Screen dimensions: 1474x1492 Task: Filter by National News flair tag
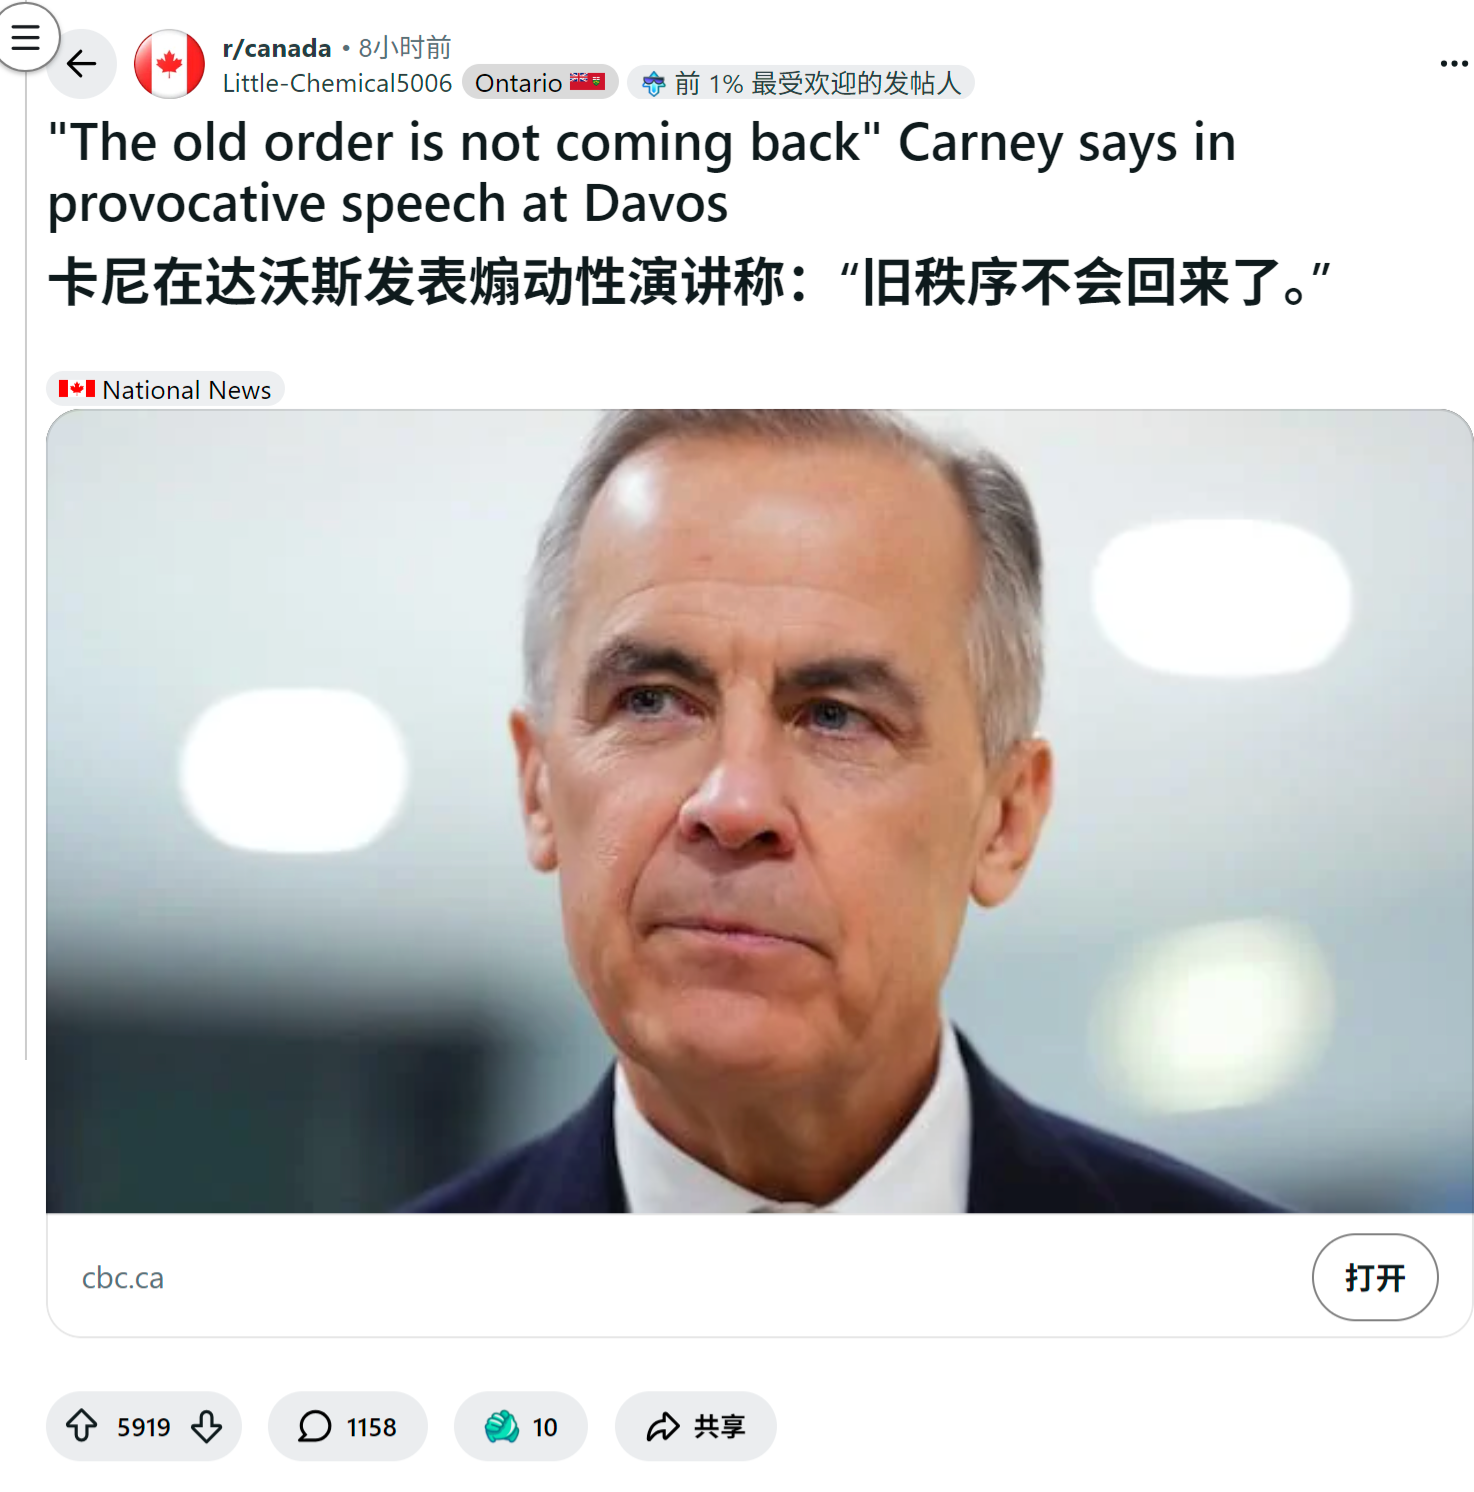tap(166, 389)
